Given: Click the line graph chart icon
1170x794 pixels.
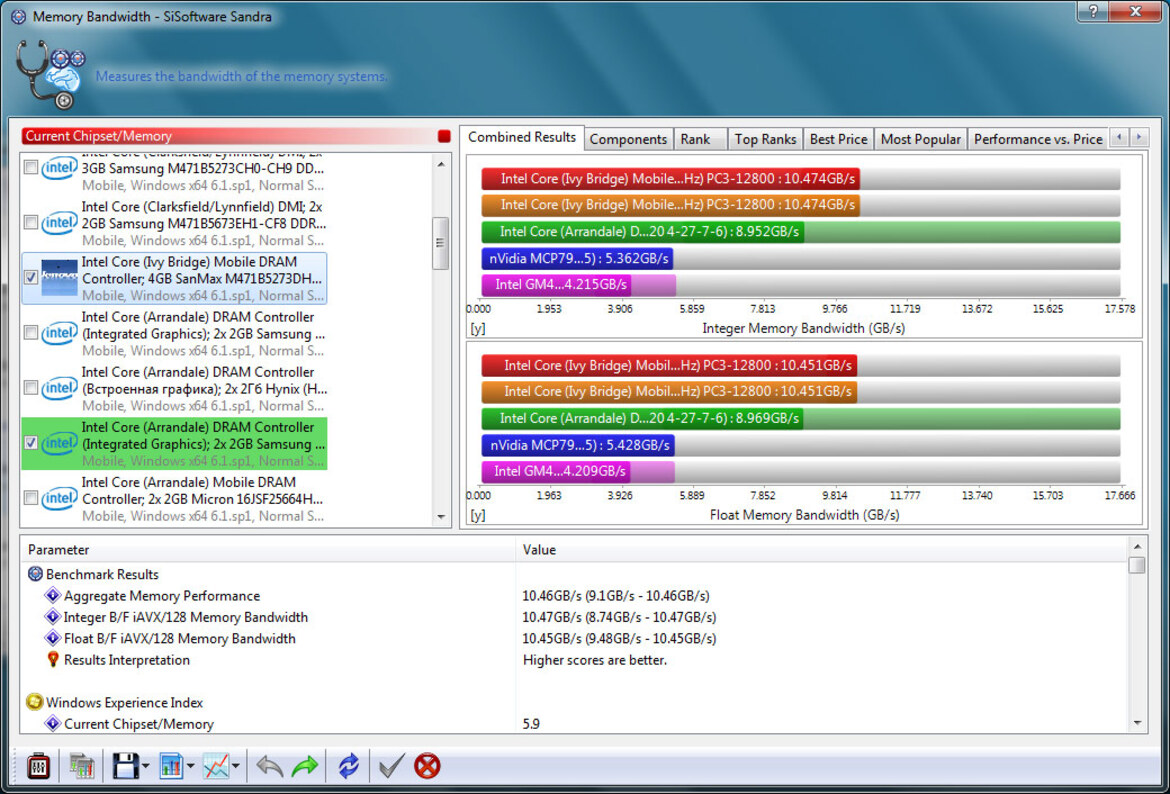Looking at the screenshot, I should (216, 766).
